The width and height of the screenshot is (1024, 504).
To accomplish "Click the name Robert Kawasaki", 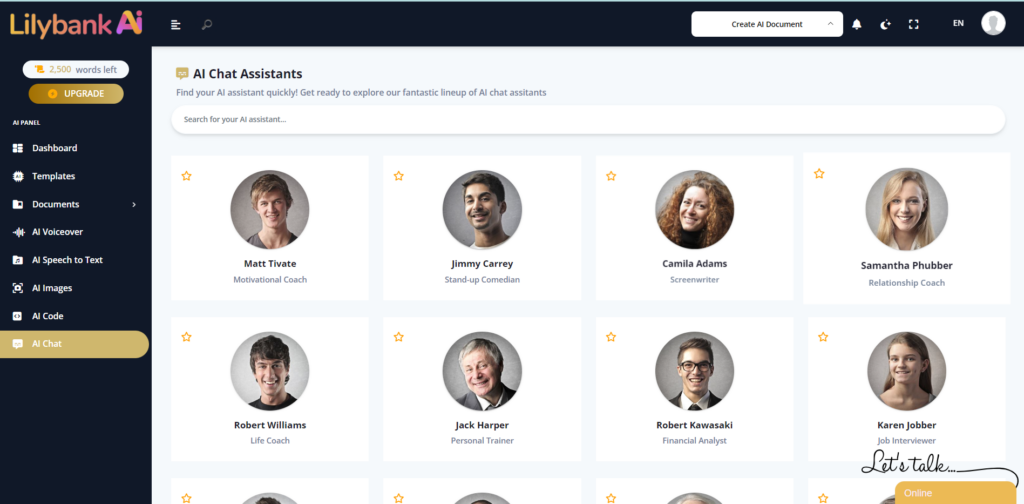I will pyautogui.click(x=694, y=425).
